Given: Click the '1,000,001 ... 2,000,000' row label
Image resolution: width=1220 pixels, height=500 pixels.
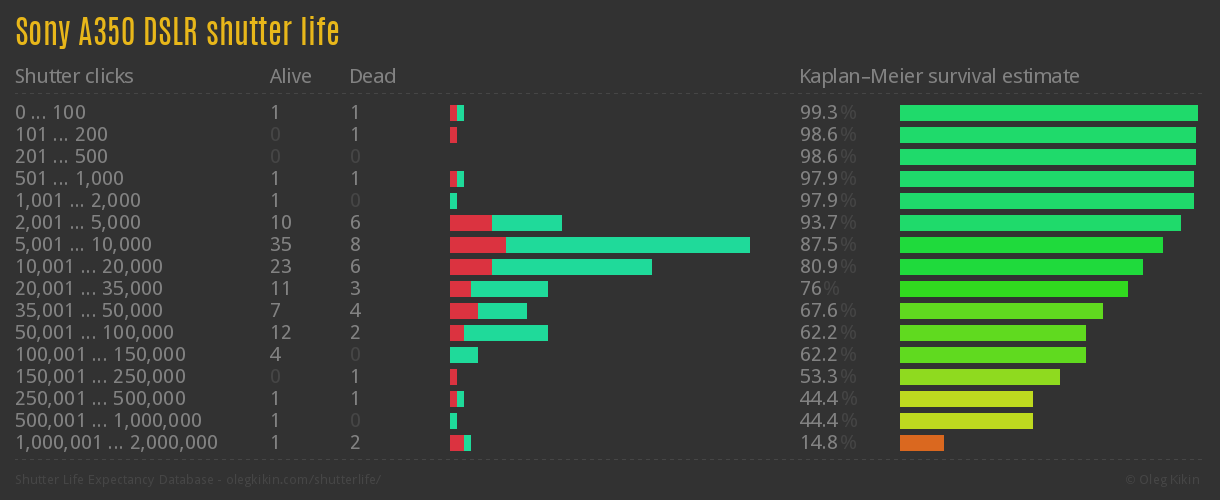Looking at the screenshot, I should pyautogui.click(x=116, y=443).
